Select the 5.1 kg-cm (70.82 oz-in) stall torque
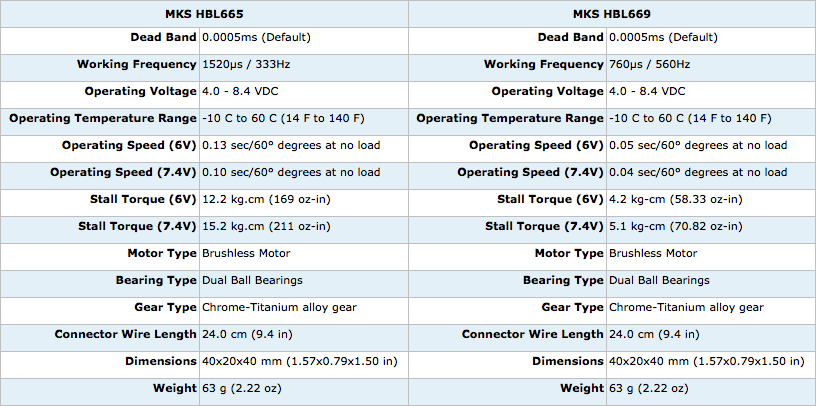 676,226
